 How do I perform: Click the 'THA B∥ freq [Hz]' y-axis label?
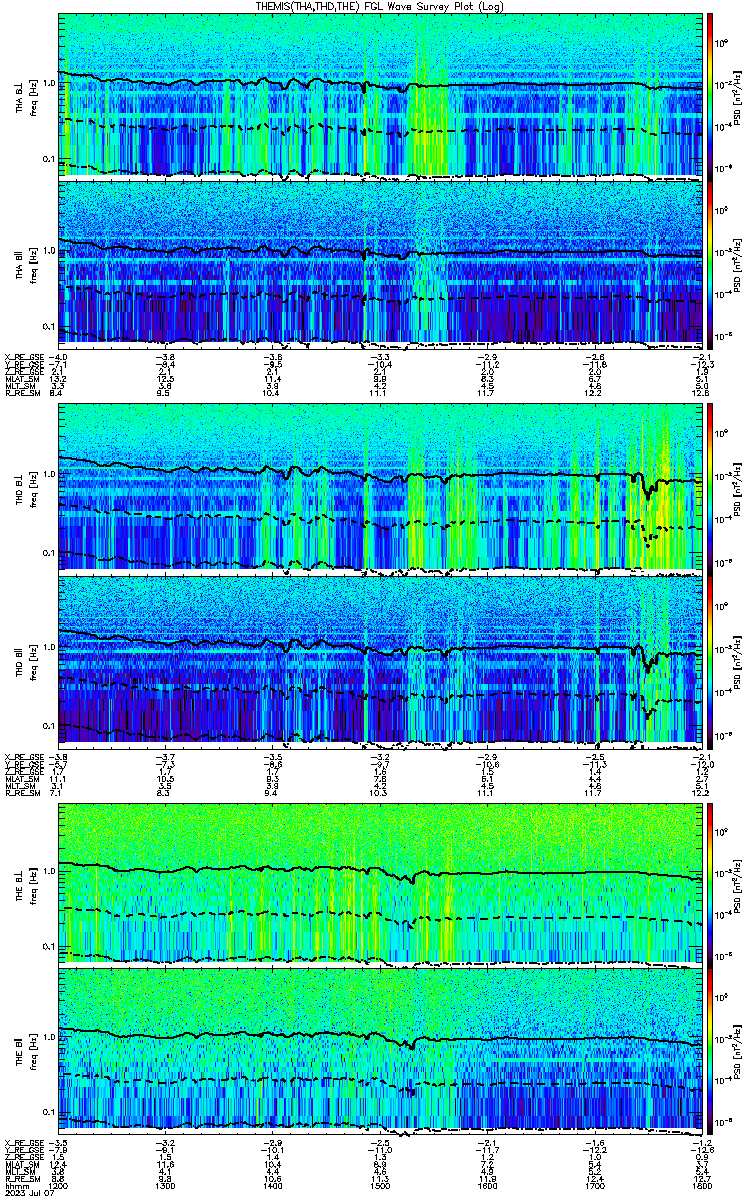(x=25, y=264)
